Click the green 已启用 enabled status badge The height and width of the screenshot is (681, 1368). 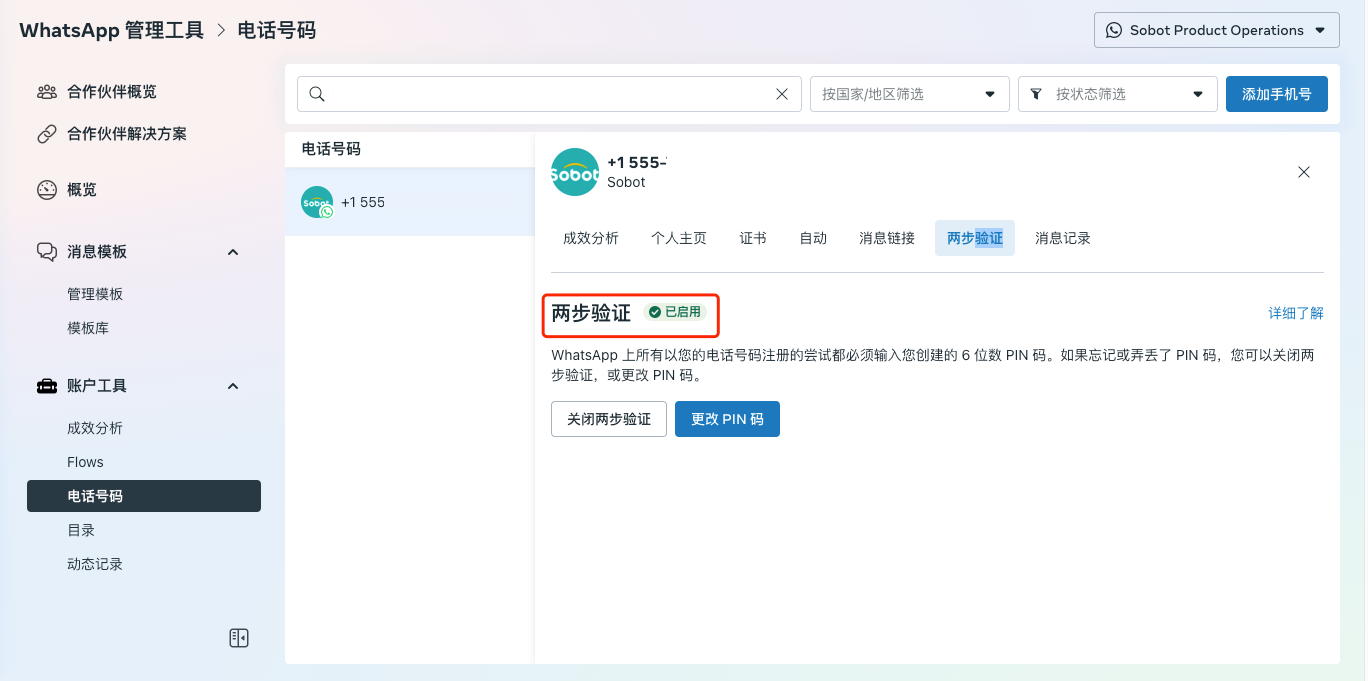[675, 312]
